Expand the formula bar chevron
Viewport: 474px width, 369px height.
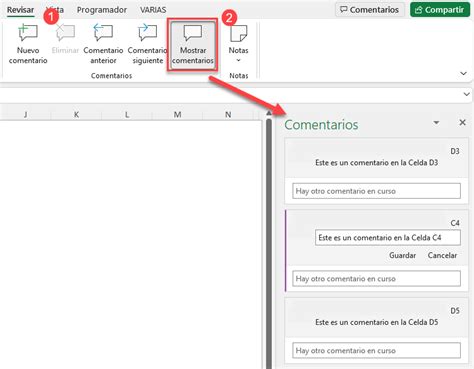pos(467,94)
